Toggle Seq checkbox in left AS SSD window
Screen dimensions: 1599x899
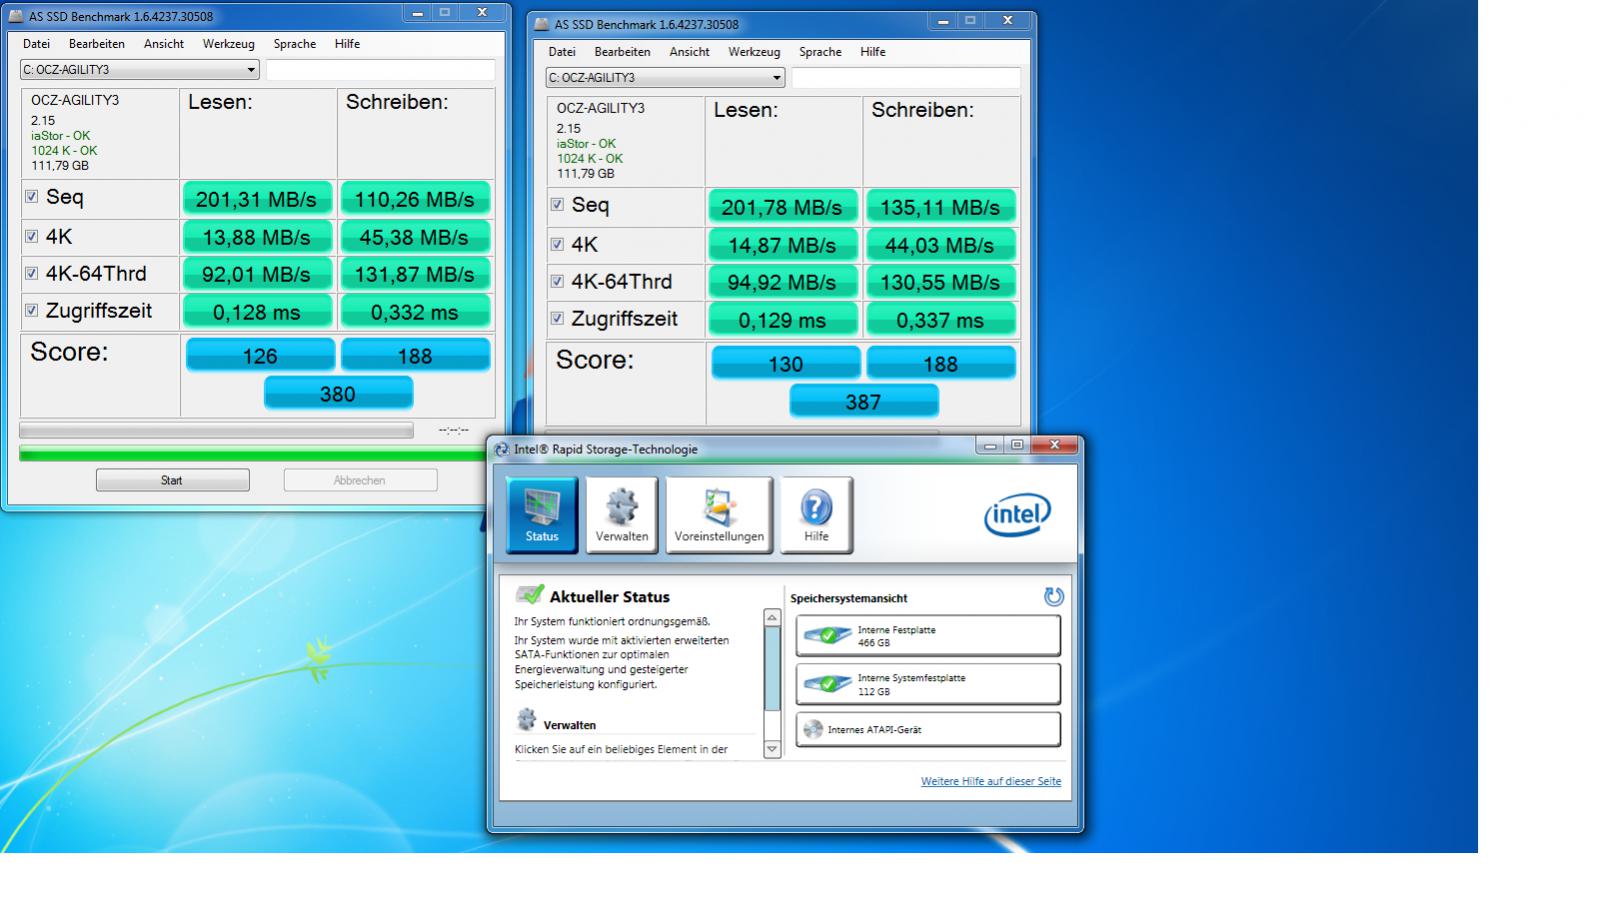(x=32, y=197)
